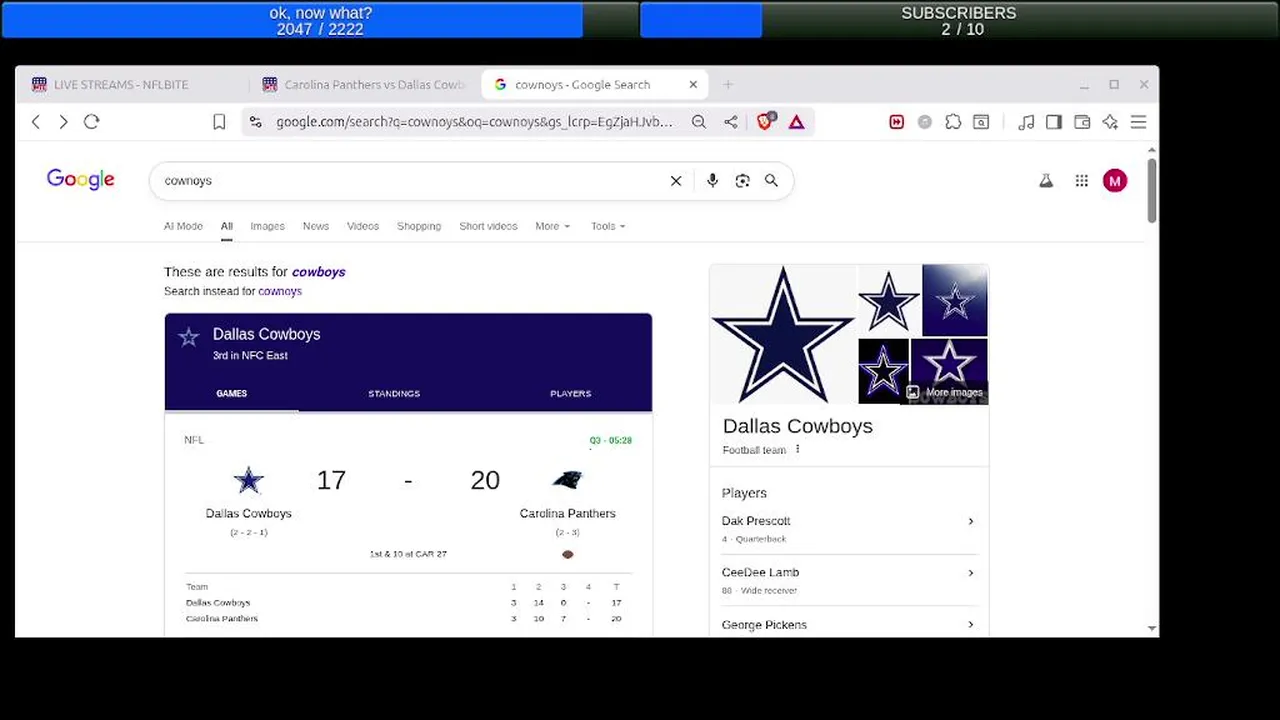Expand the Tools dropdown

pos(608,226)
